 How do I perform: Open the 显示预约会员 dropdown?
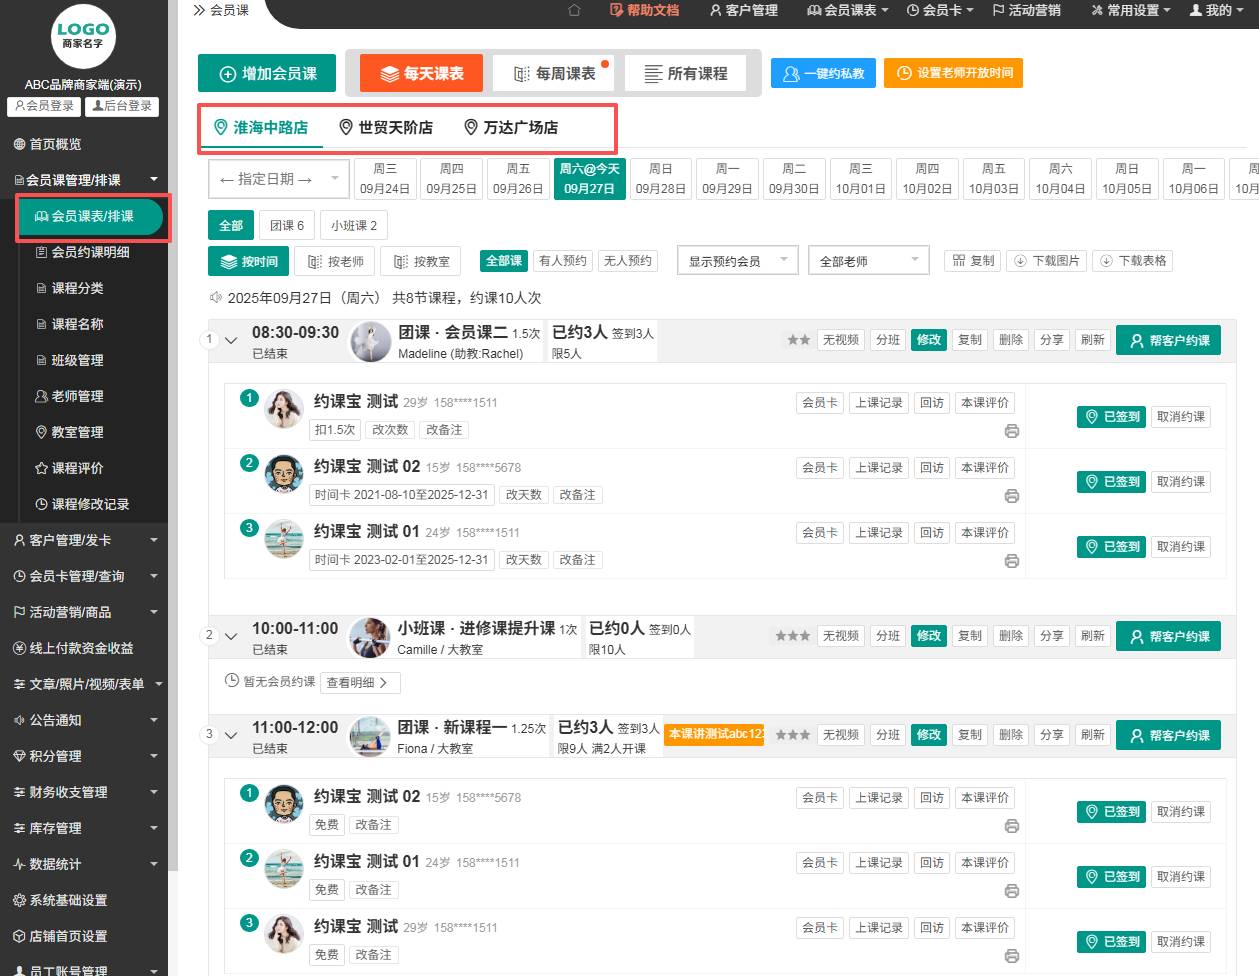tap(737, 262)
